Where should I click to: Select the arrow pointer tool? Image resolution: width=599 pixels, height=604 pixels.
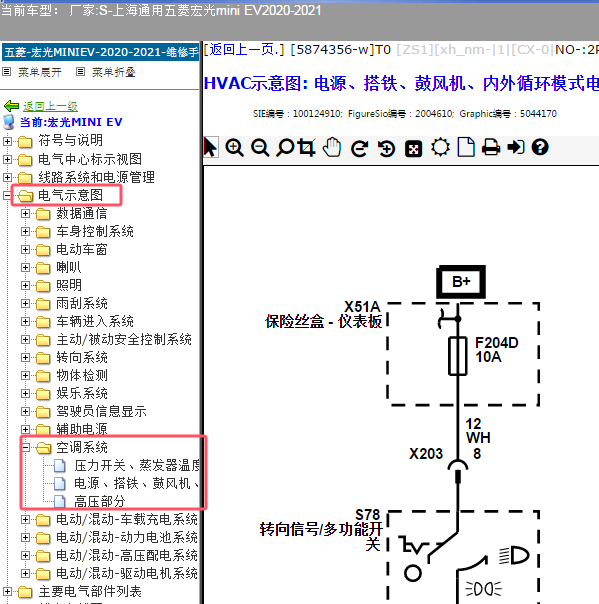pyautogui.click(x=211, y=148)
